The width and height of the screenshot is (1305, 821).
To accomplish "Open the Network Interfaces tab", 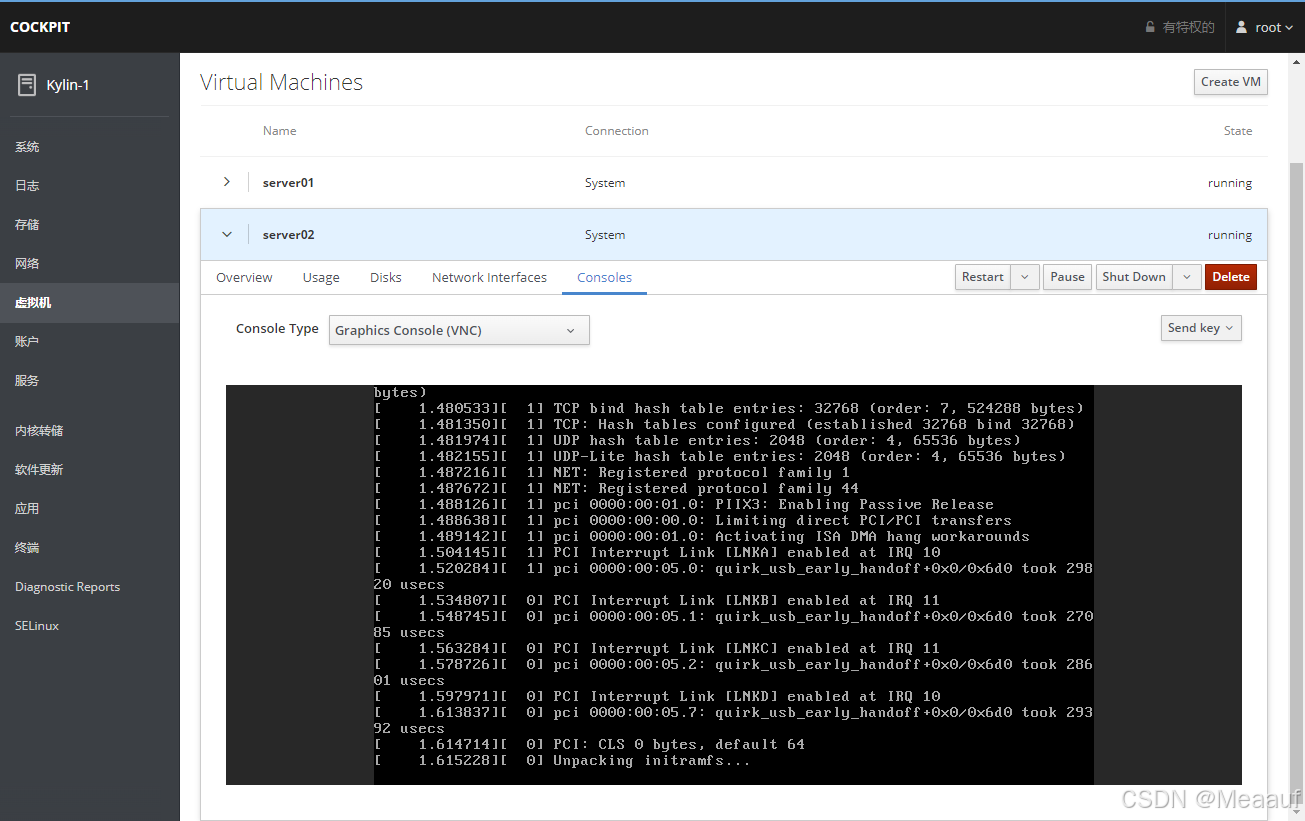I will coord(489,277).
